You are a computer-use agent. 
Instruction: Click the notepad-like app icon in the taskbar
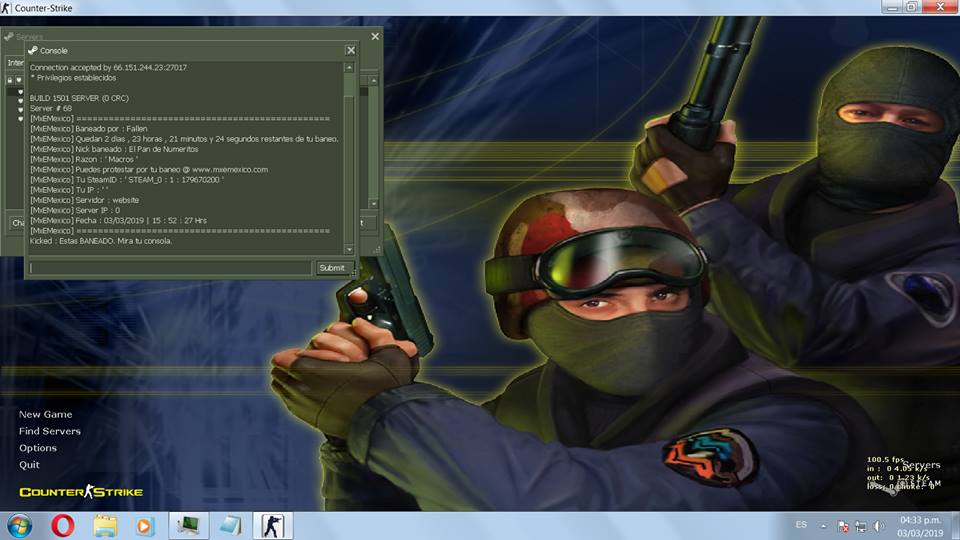point(230,526)
